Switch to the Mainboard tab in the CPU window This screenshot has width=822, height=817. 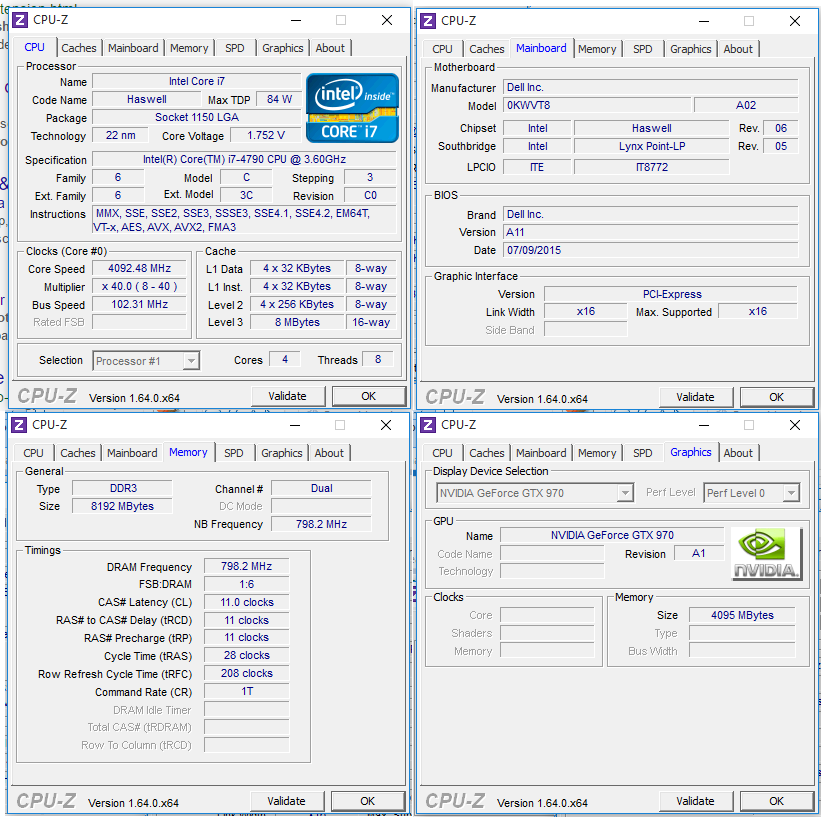click(x=133, y=48)
